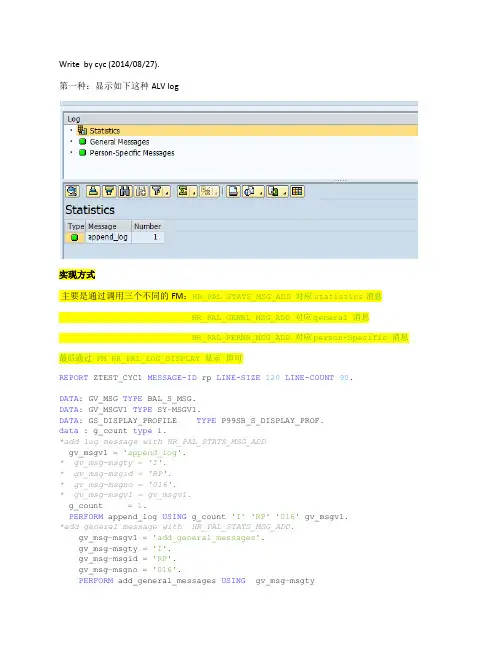Click the Views icon in ALV toolbar
Image resolution: width=502 pixels, height=649 pixels.
(x=249, y=191)
